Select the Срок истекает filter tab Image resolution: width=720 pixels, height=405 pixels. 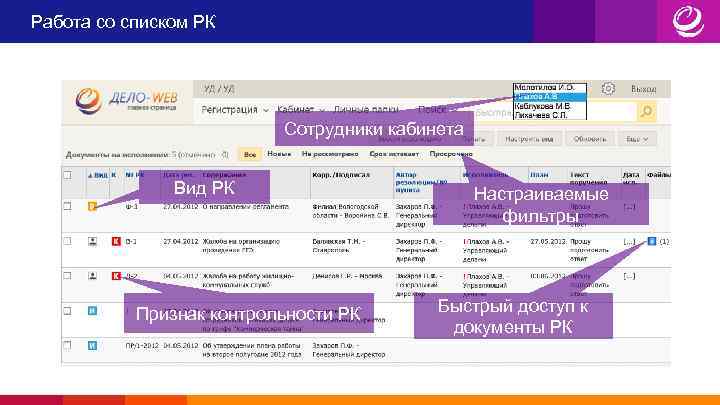pos(394,154)
